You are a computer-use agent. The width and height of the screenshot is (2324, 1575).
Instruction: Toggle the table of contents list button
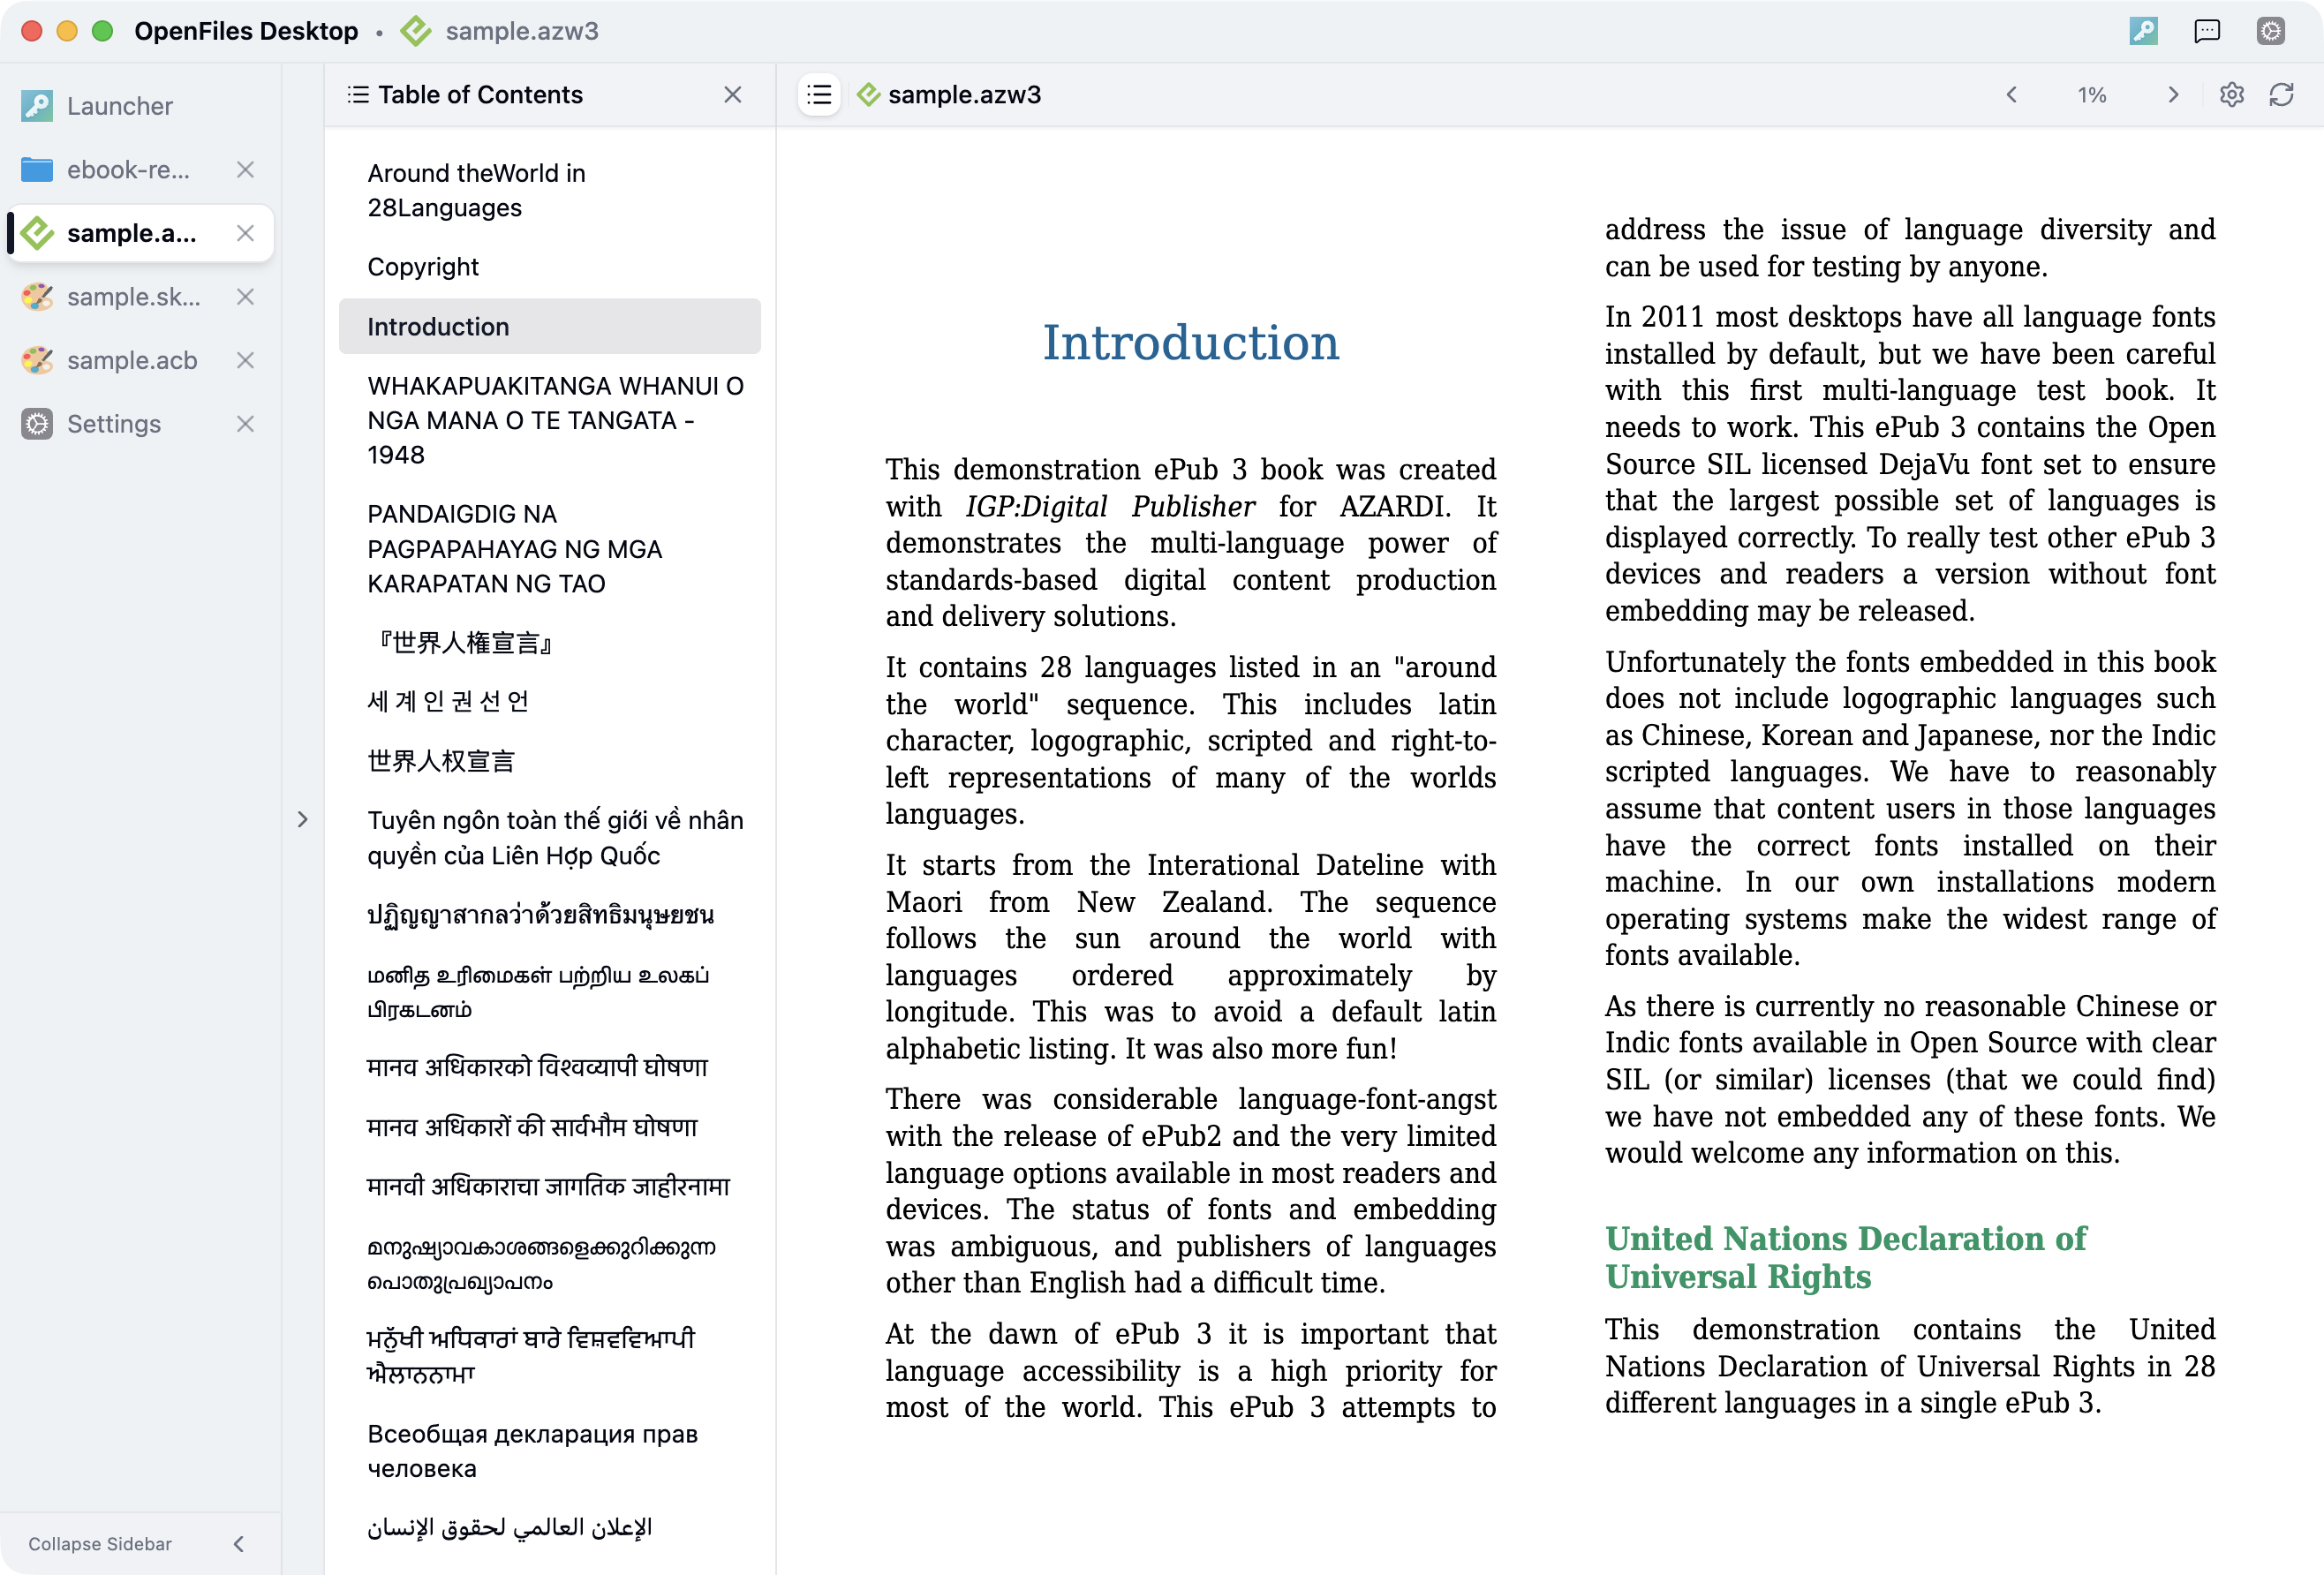819,95
